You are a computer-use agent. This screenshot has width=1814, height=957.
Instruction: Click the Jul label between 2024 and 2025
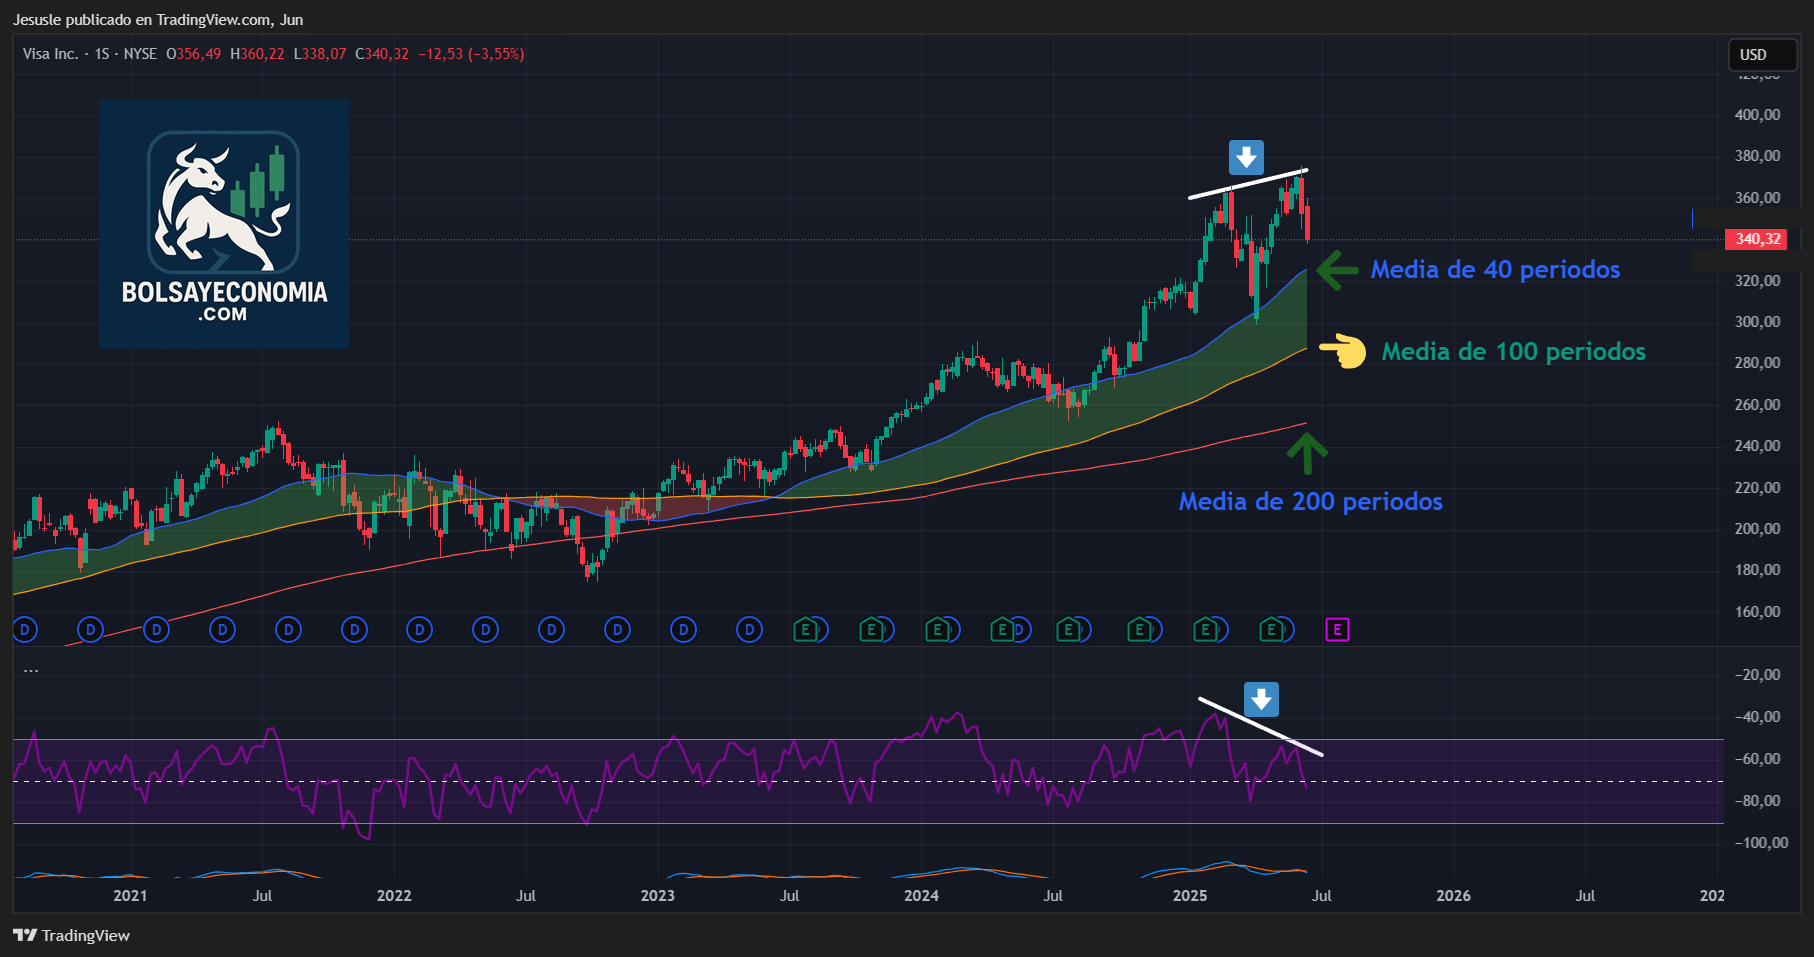click(1053, 896)
